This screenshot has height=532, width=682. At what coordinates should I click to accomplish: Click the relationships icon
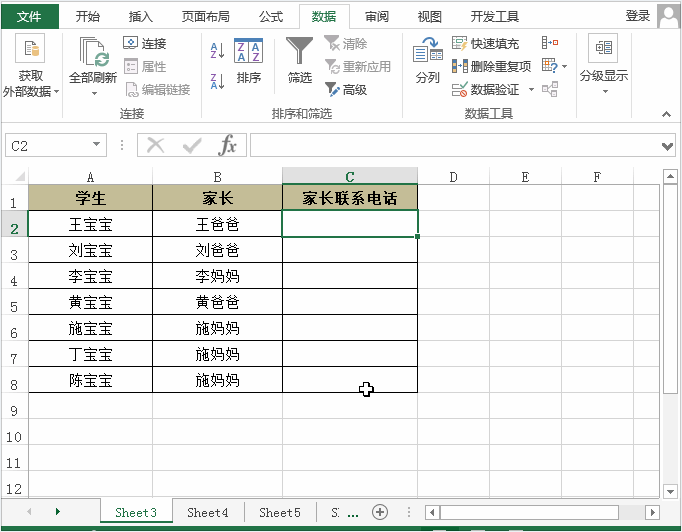pyautogui.click(x=550, y=90)
